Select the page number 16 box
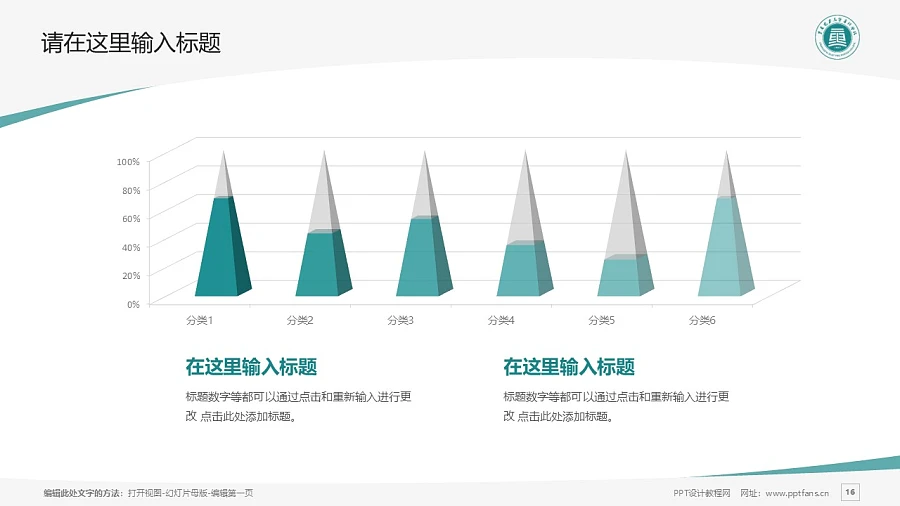Screen dimensions: 900x506 [x=850, y=492]
